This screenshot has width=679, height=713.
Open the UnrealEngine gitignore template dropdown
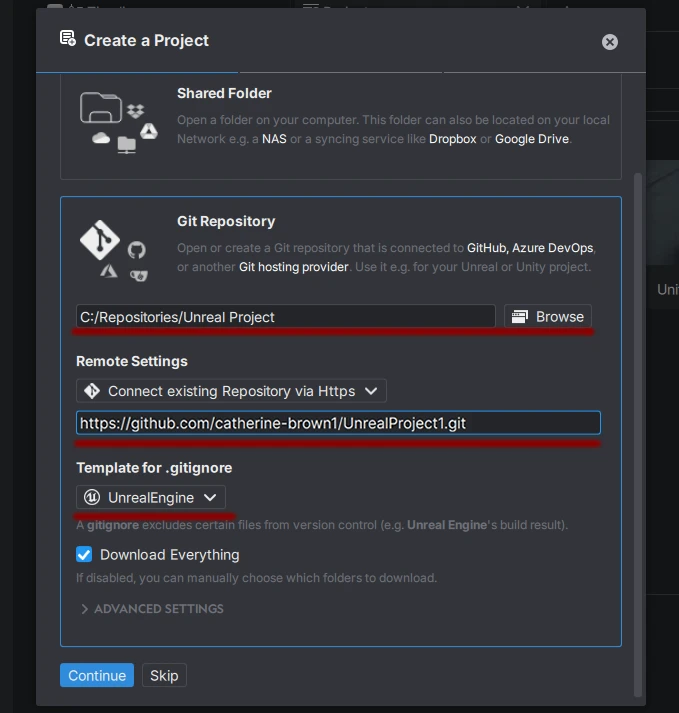point(151,497)
